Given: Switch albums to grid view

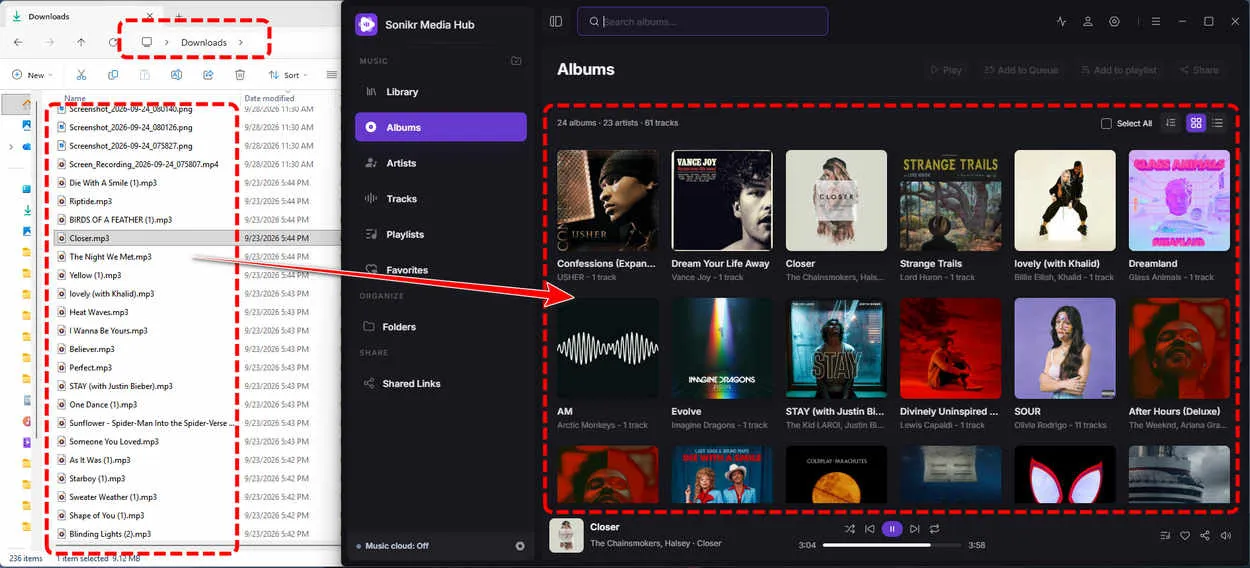Looking at the screenshot, I should [1195, 123].
